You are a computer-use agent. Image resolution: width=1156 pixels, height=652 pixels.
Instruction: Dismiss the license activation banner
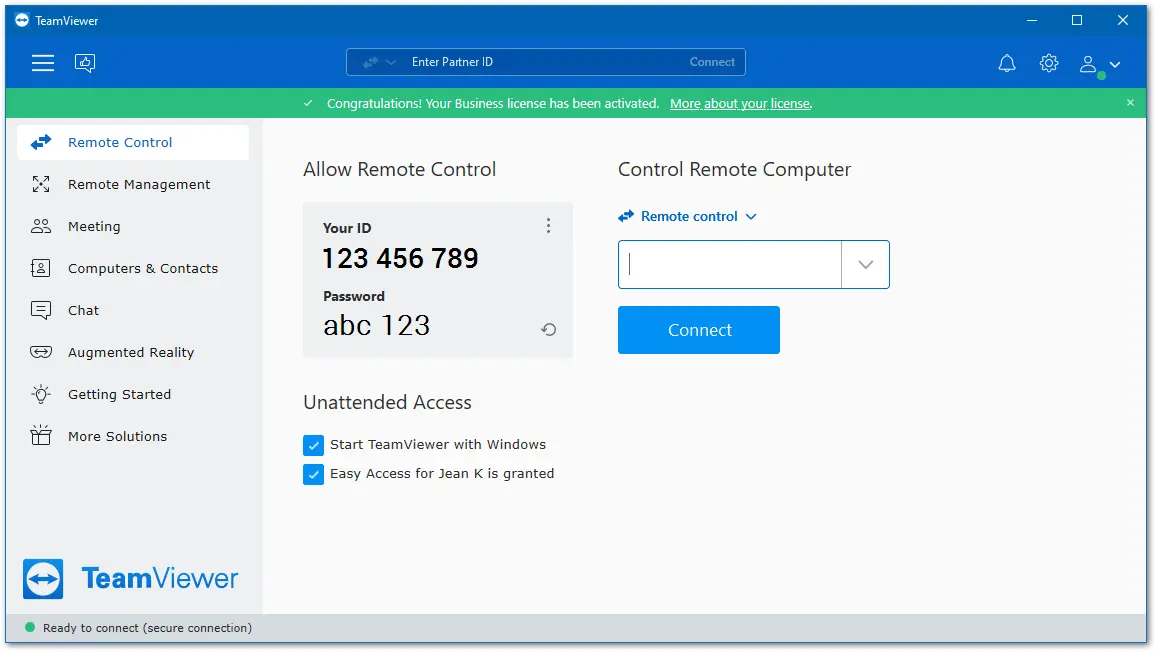[1130, 103]
